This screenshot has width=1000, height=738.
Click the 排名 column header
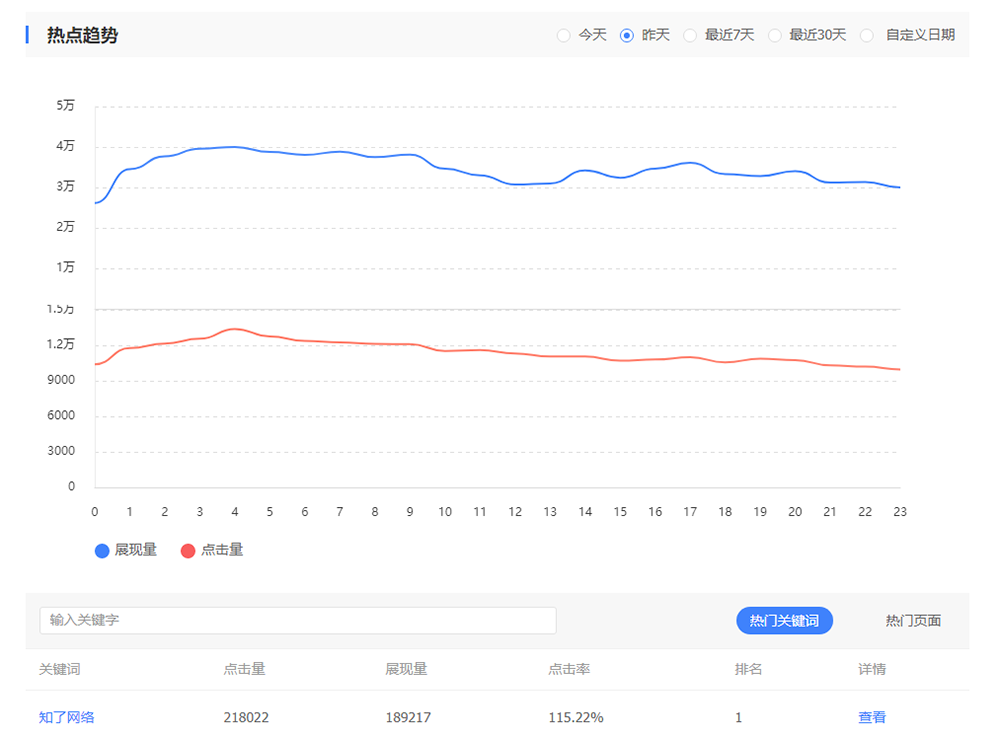tap(748, 669)
